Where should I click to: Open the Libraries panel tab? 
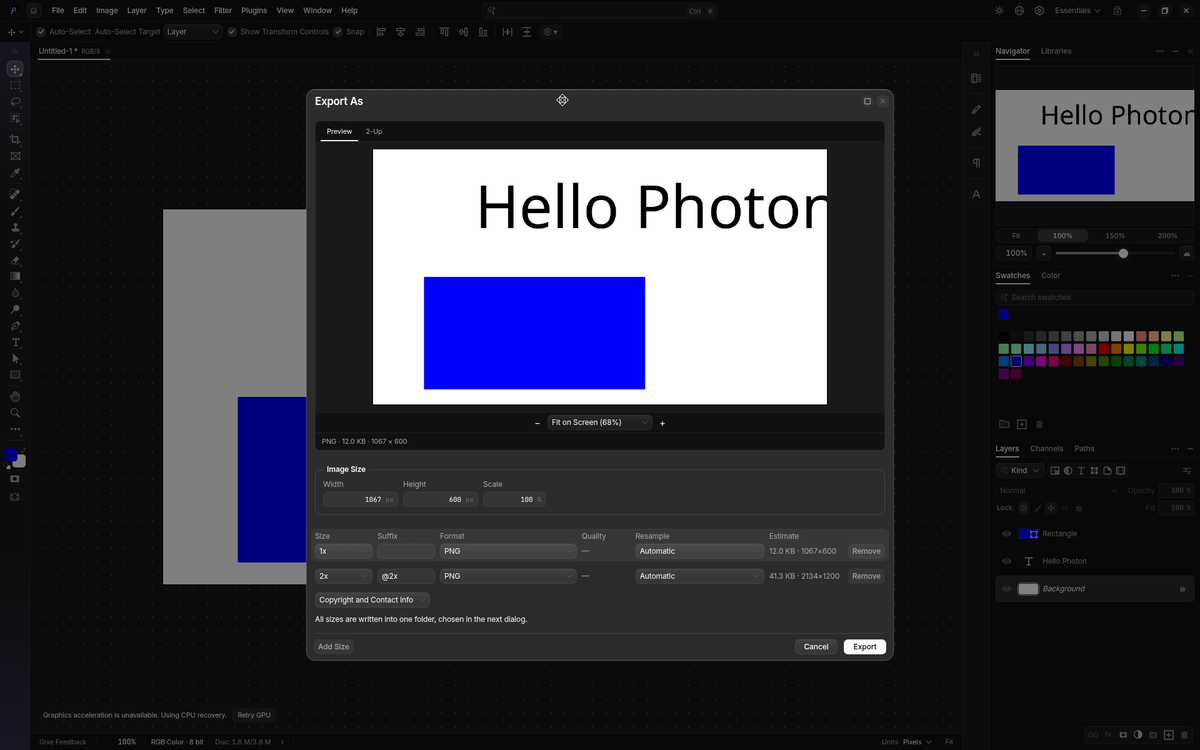click(x=1056, y=51)
